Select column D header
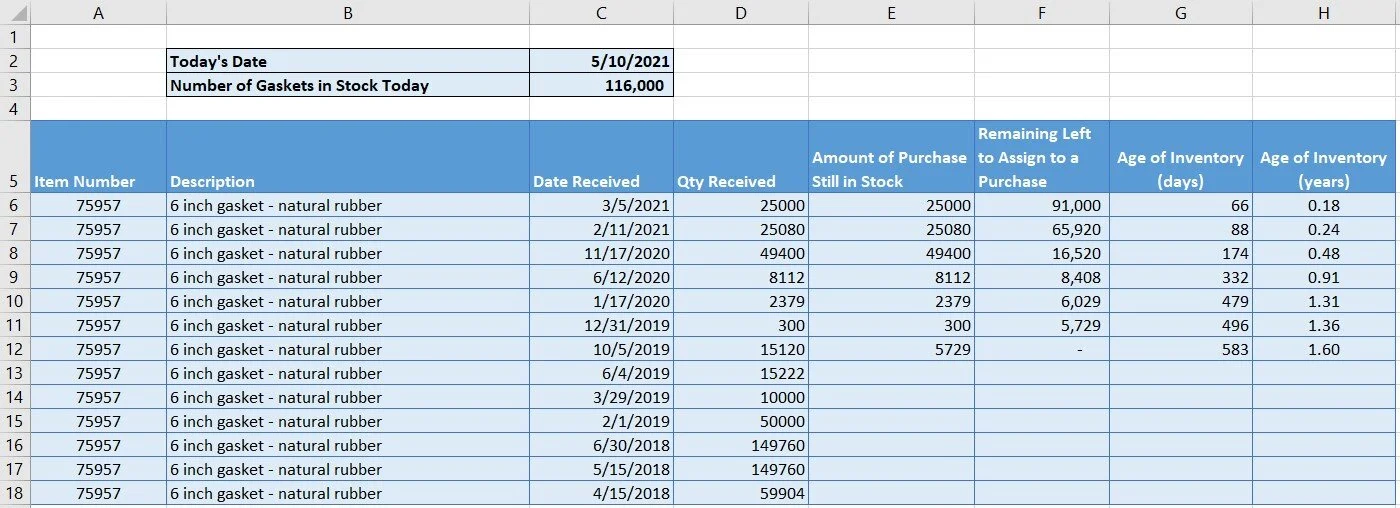This screenshot has height=508, width=1400. tap(741, 12)
